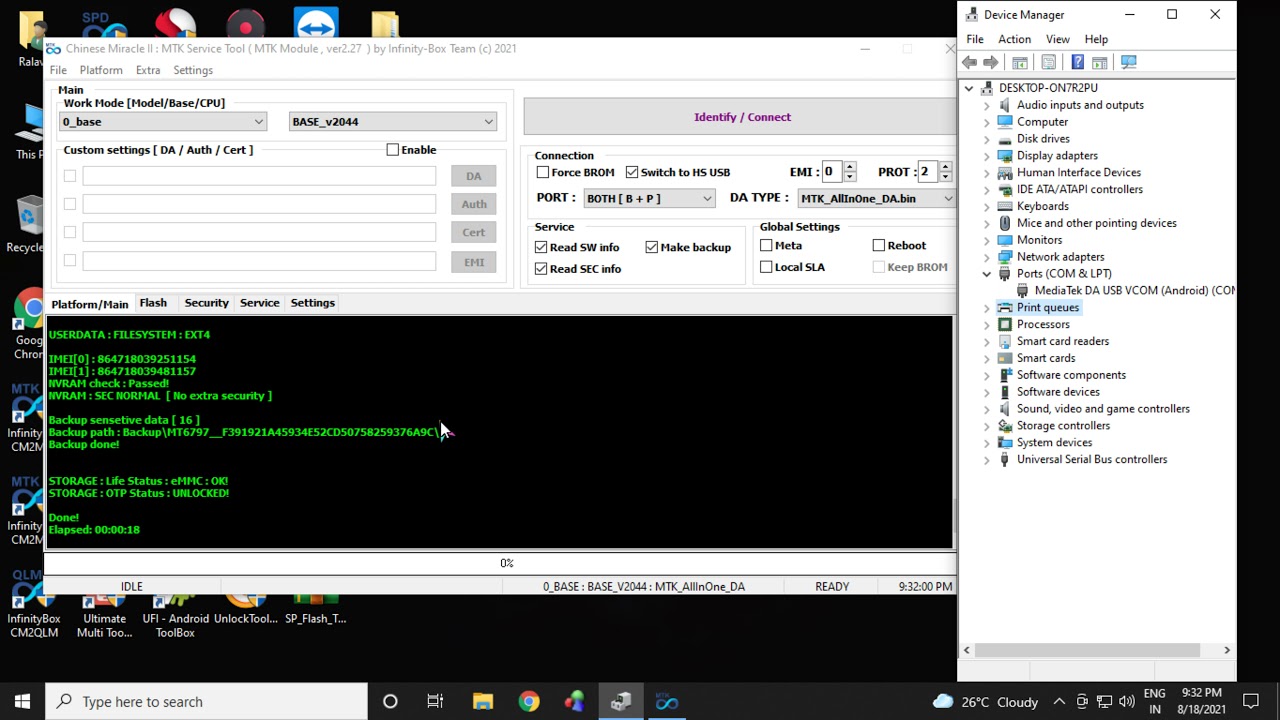Click the DA custom settings button
The height and width of the screenshot is (720, 1280).
(473, 176)
